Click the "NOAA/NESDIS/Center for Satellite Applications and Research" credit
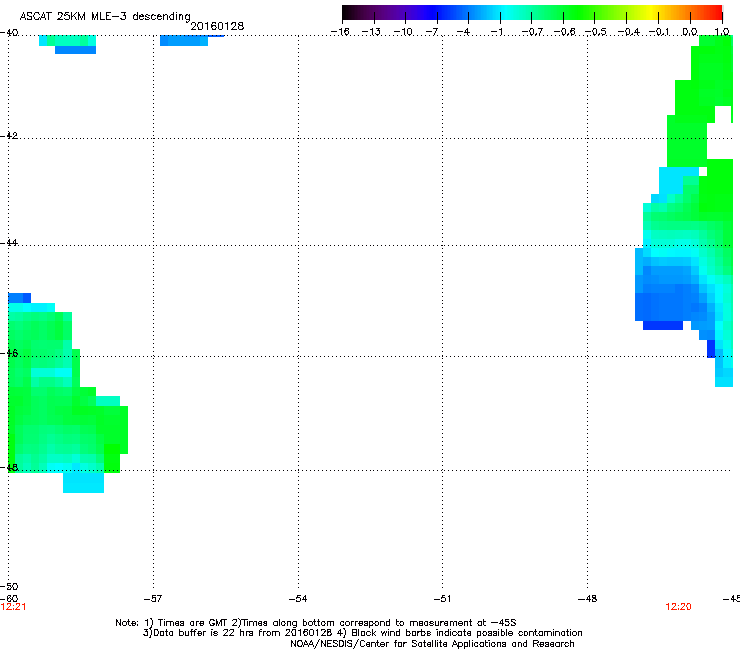 [x=432, y=644]
